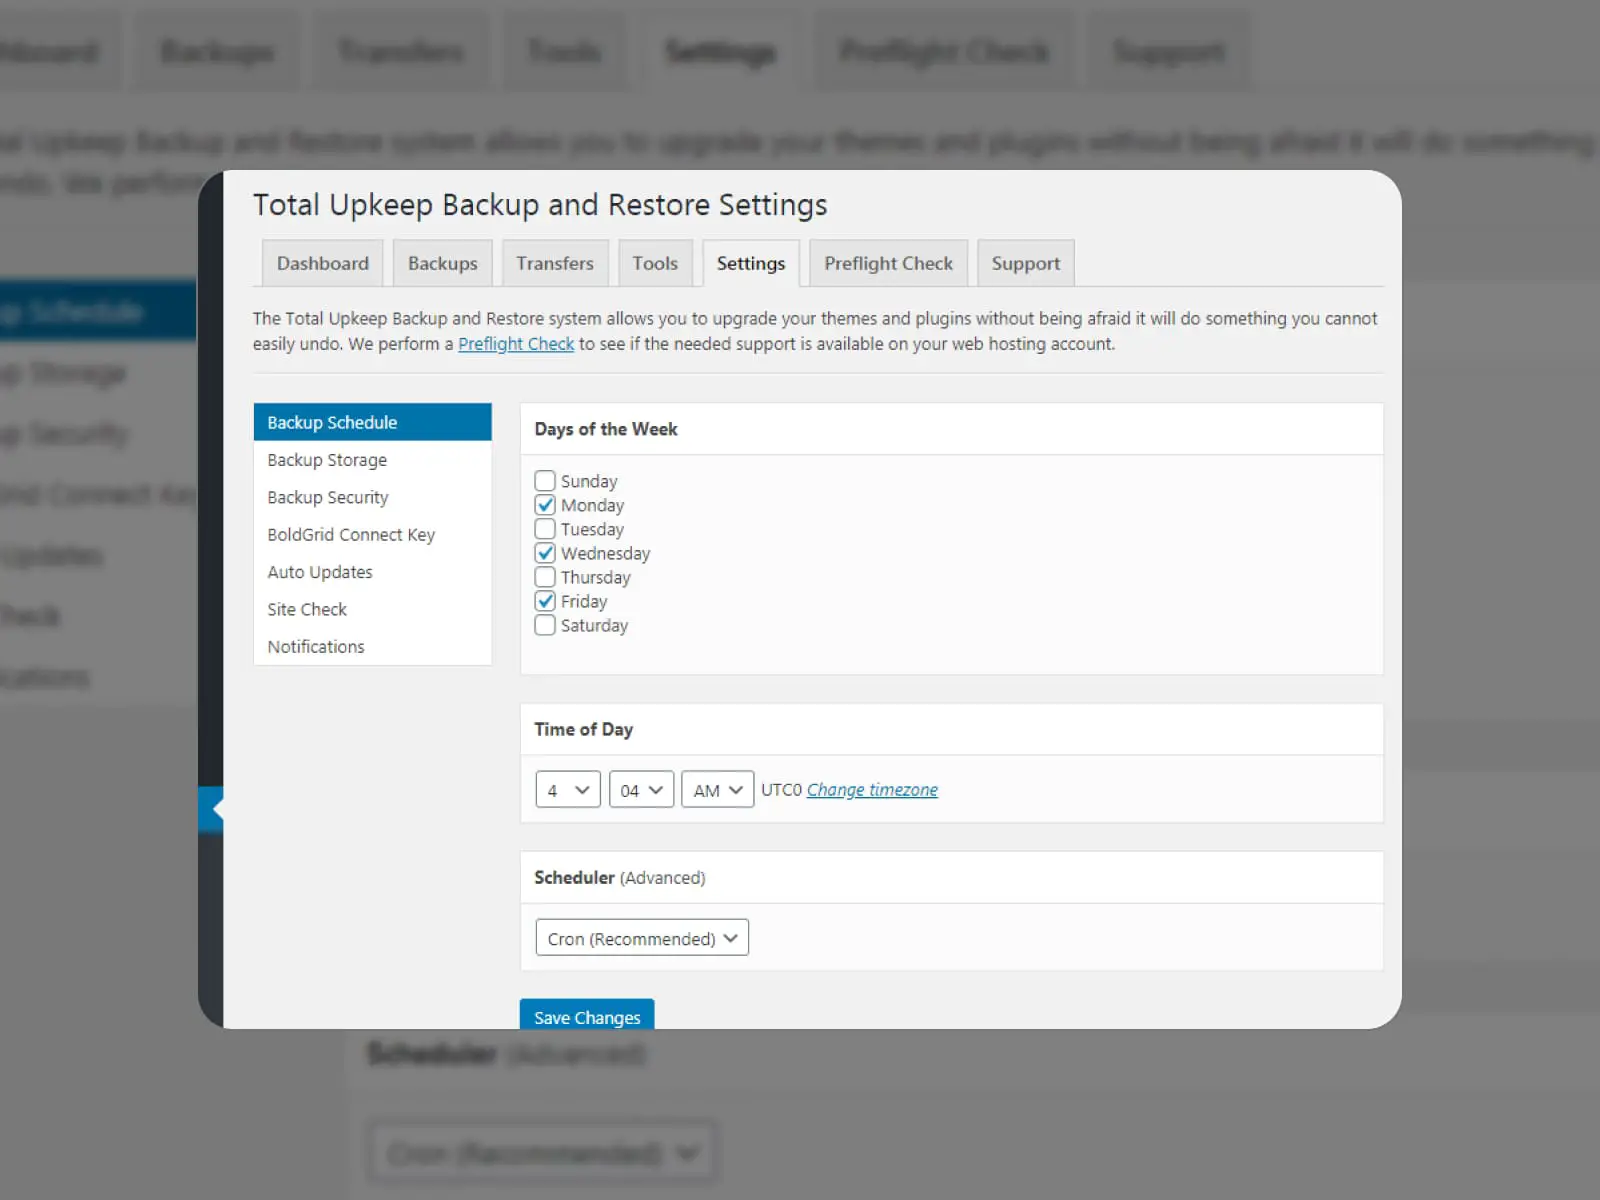The width and height of the screenshot is (1600, 1200).
Task: Open Backup Storage settings section
Action: [x=372, y=460]
